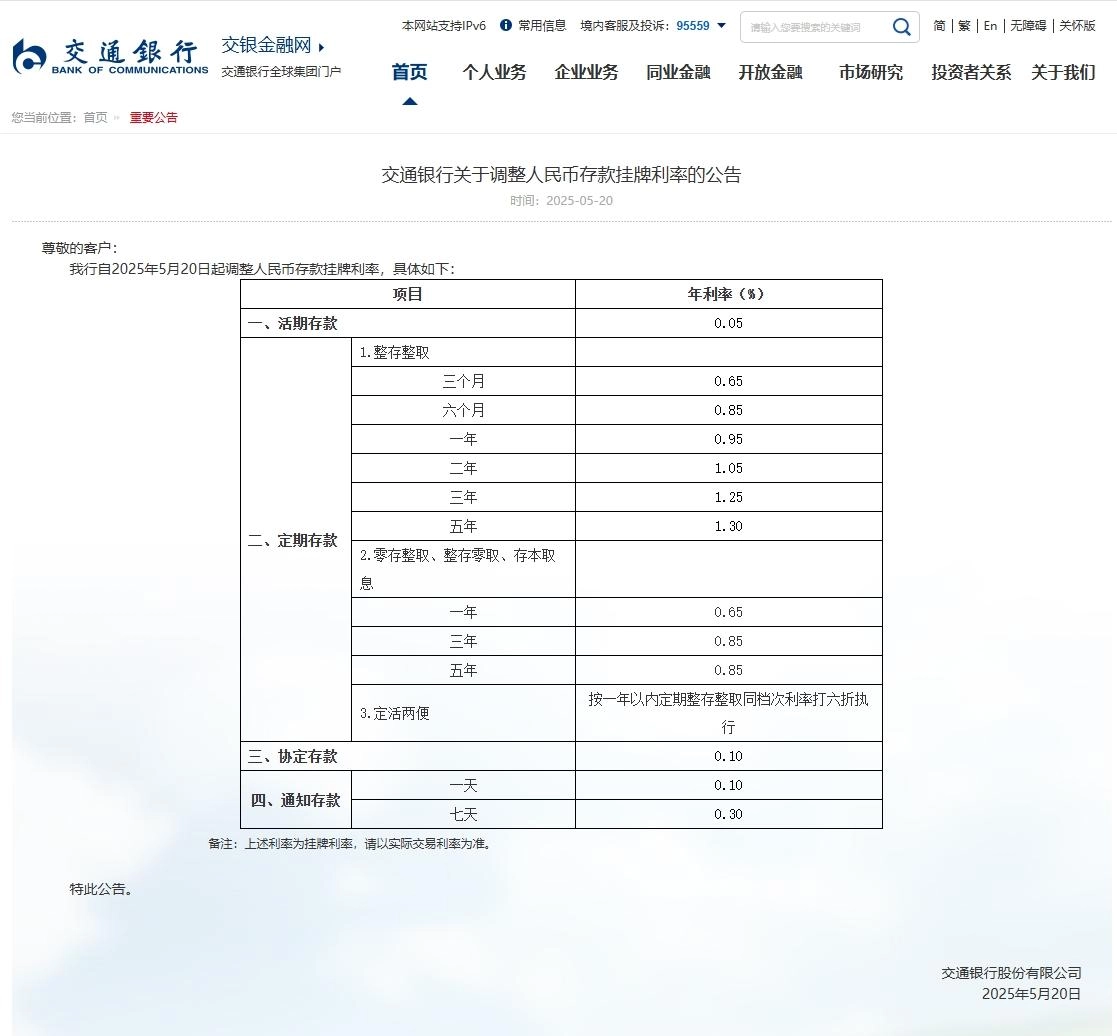Click the 重要公告 breadcrumb link
Viewport: 1117px width, 1036px height.
click(154, 117)
